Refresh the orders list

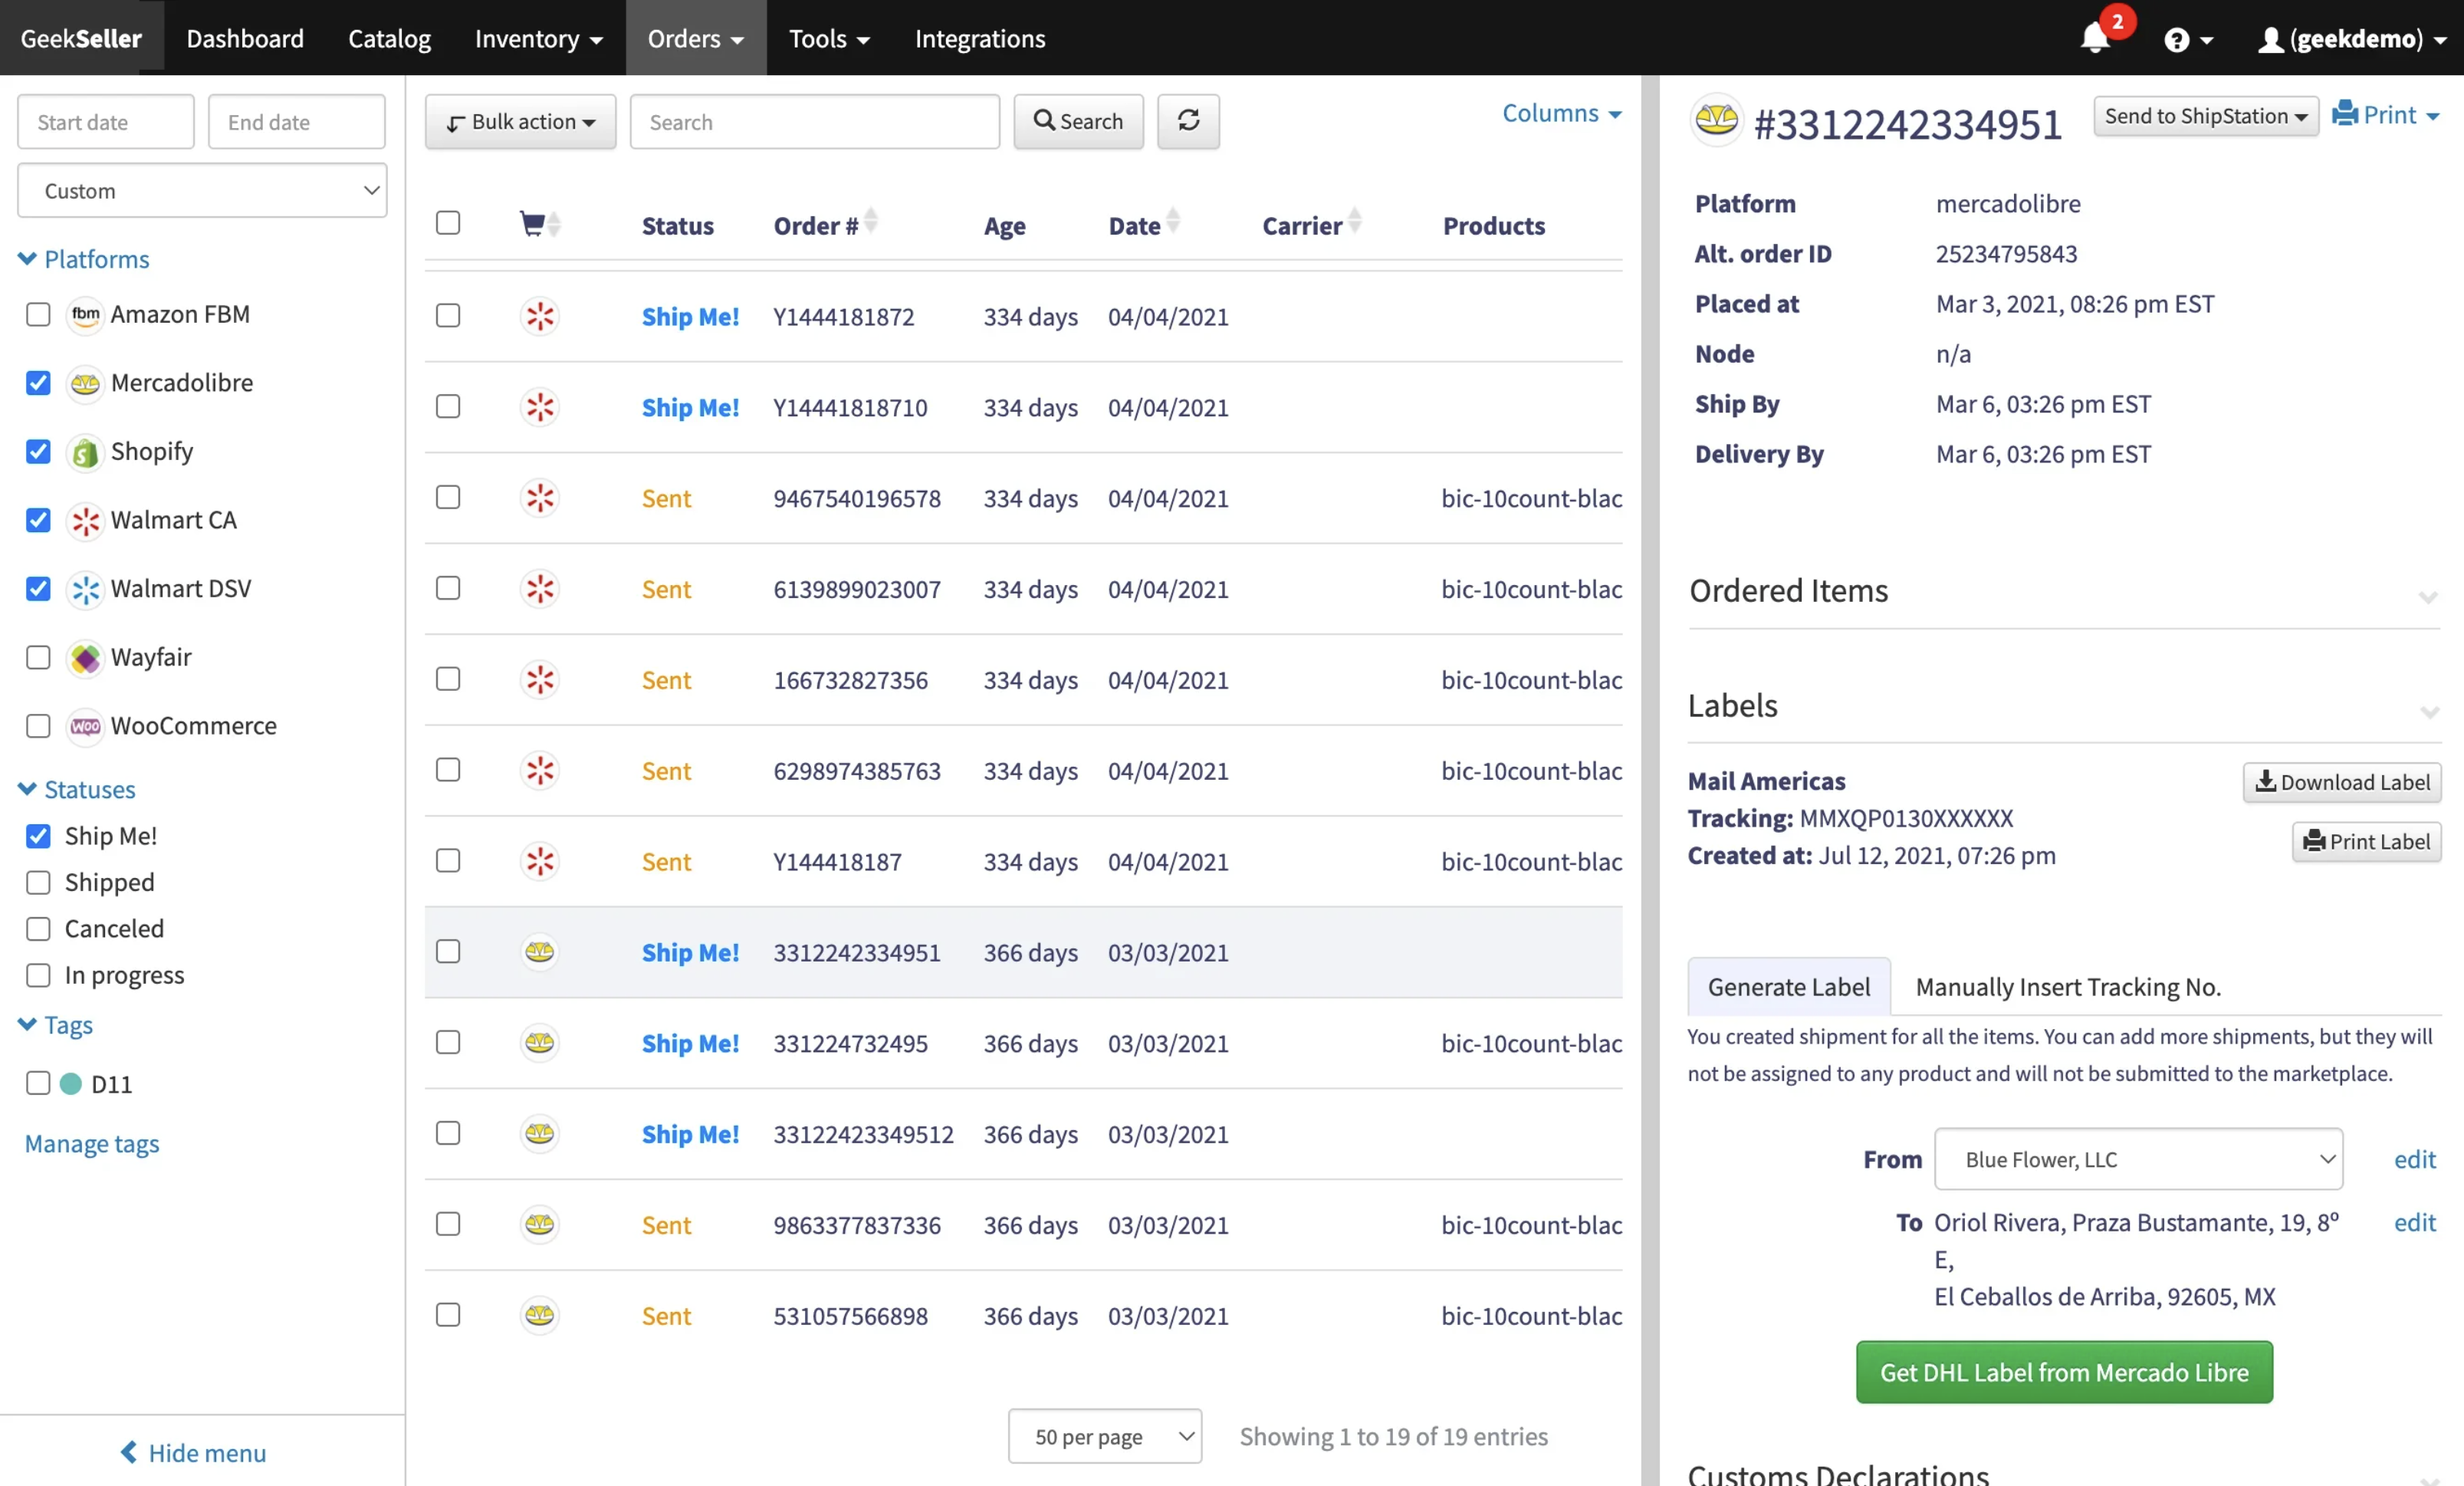(1188, 121)
